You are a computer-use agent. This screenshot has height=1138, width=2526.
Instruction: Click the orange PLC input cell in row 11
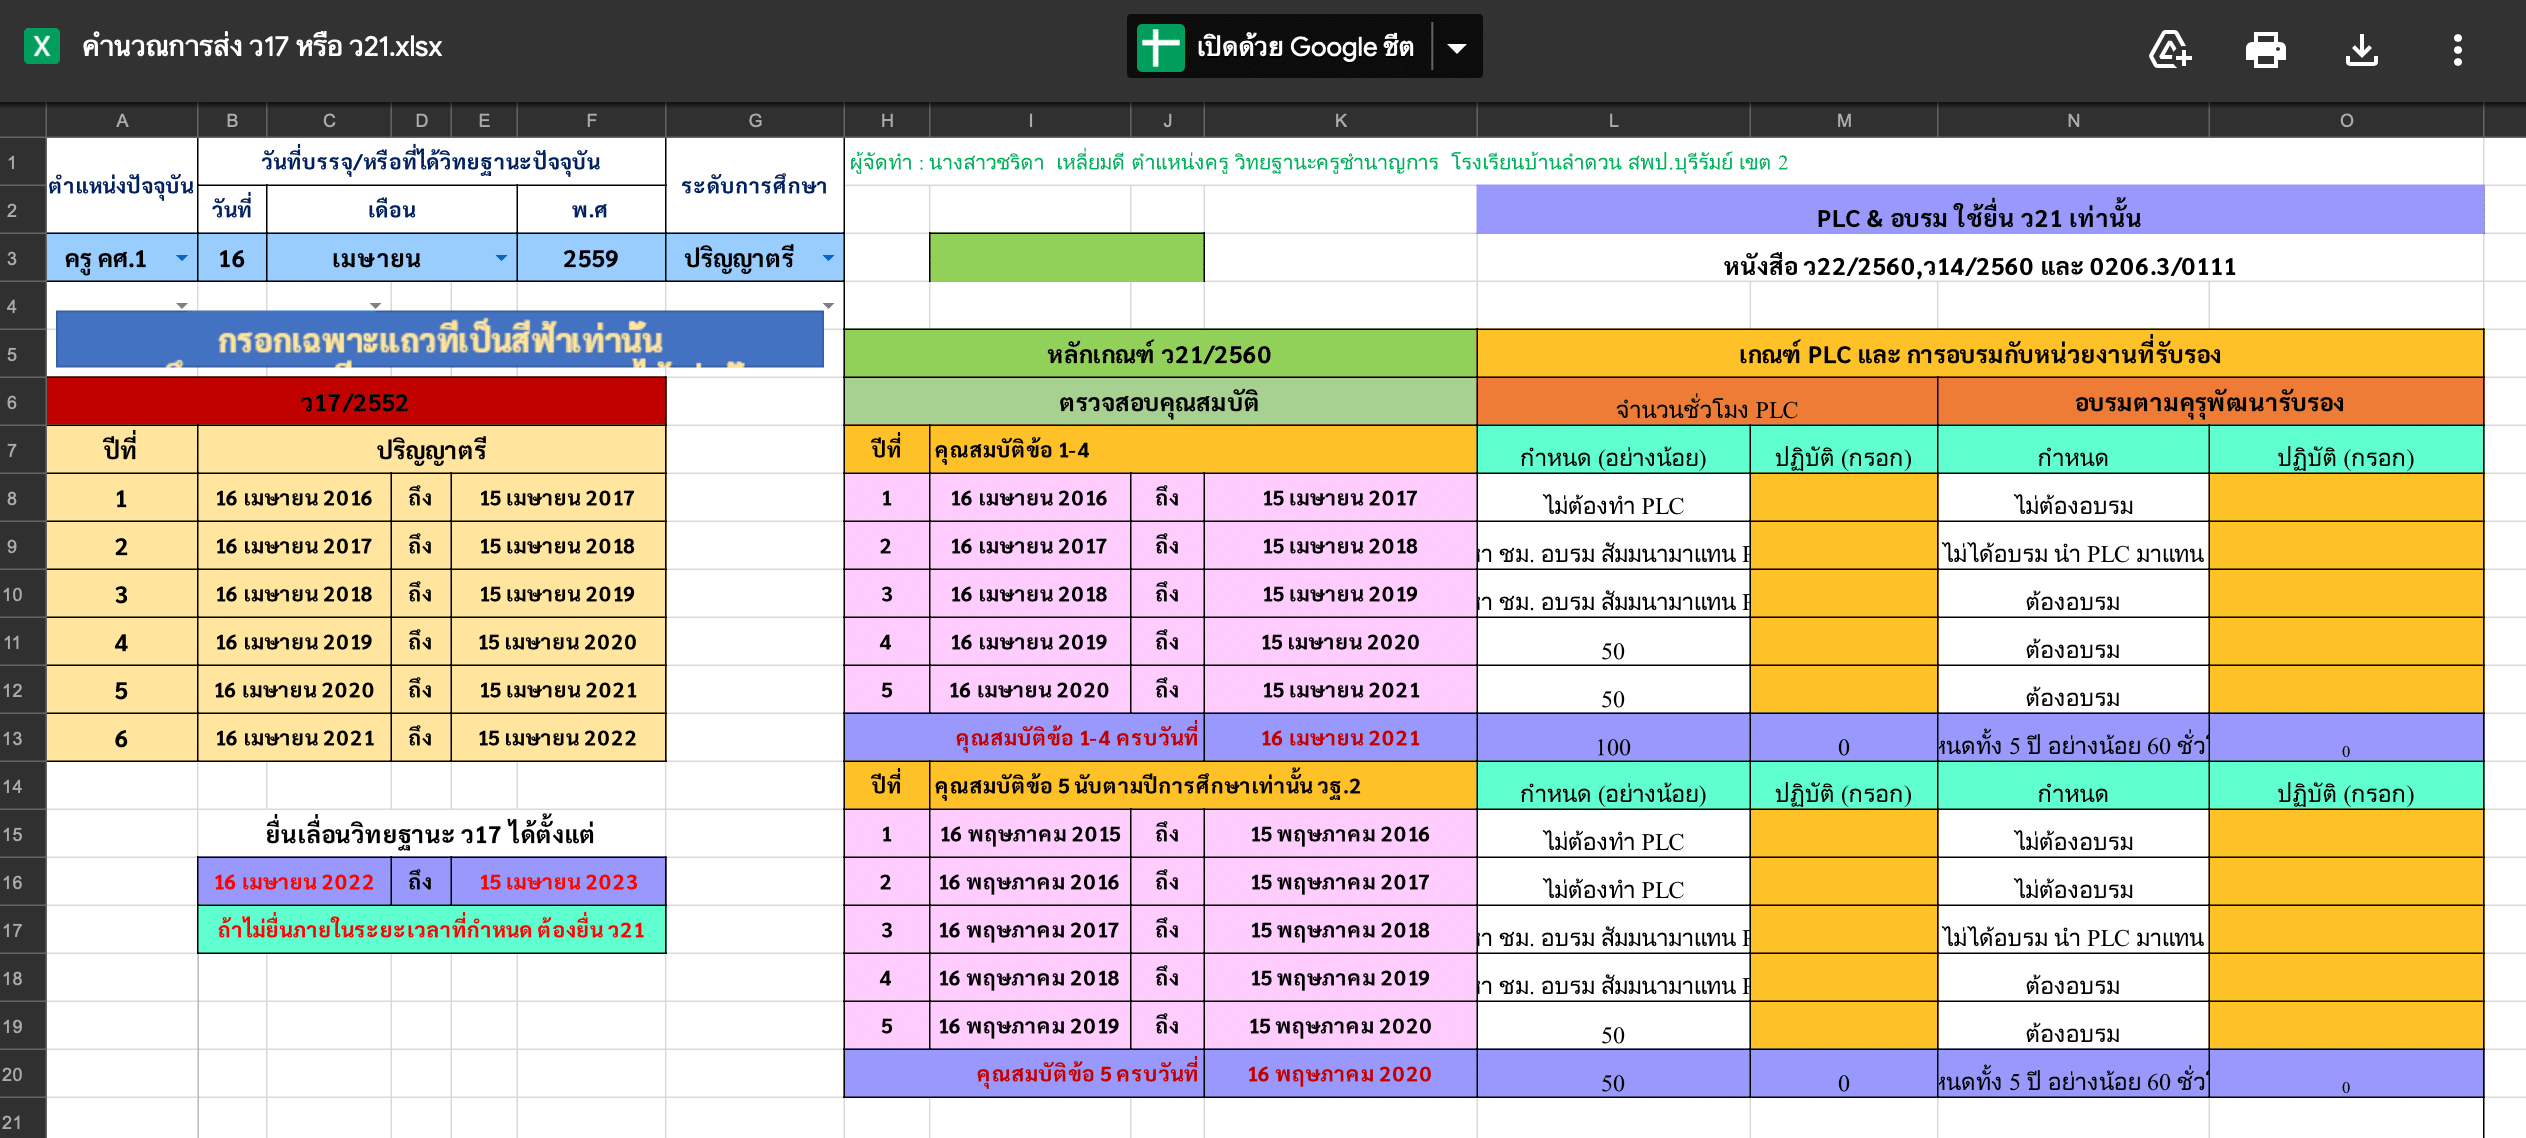point(1844,642)
